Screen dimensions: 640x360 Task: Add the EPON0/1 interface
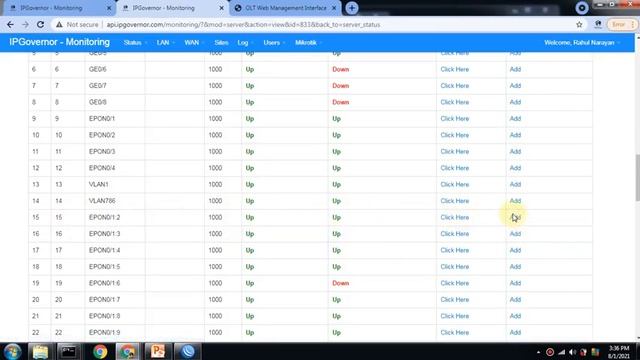tap(515, 119)
